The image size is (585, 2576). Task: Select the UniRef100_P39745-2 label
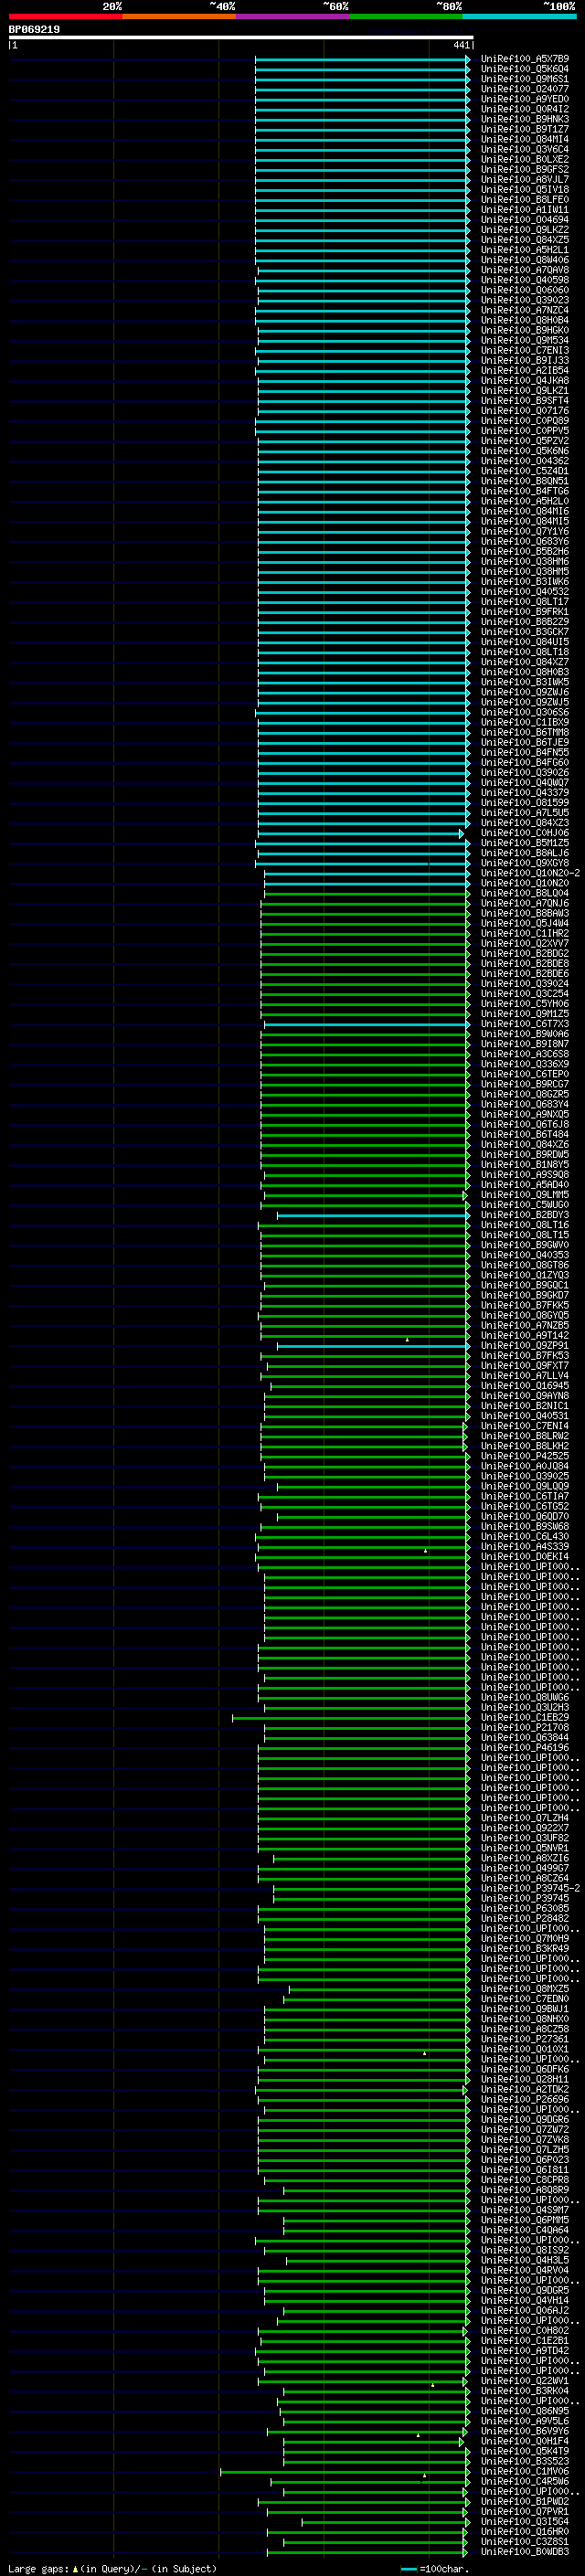coord(530,1888)
